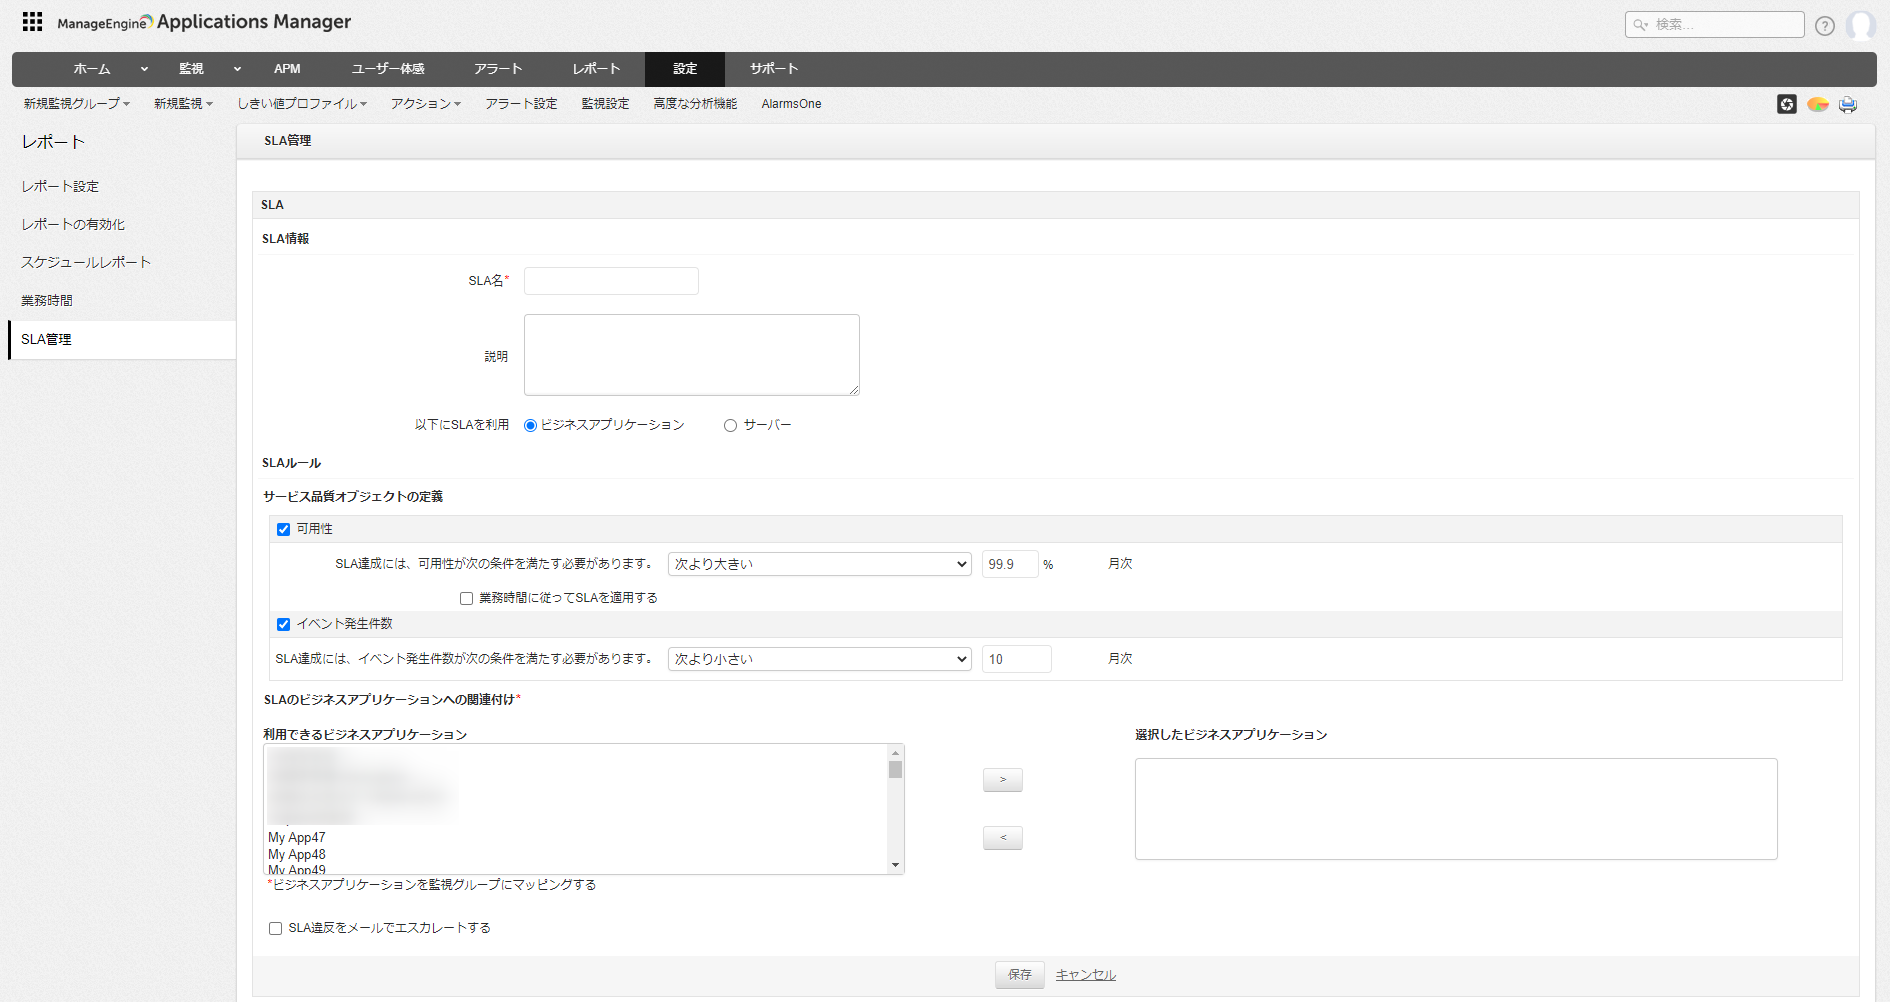Viewport: 1890px width, 1002px height.
Task: Click the SLA名 input field
Action: (x=611, y=281)
